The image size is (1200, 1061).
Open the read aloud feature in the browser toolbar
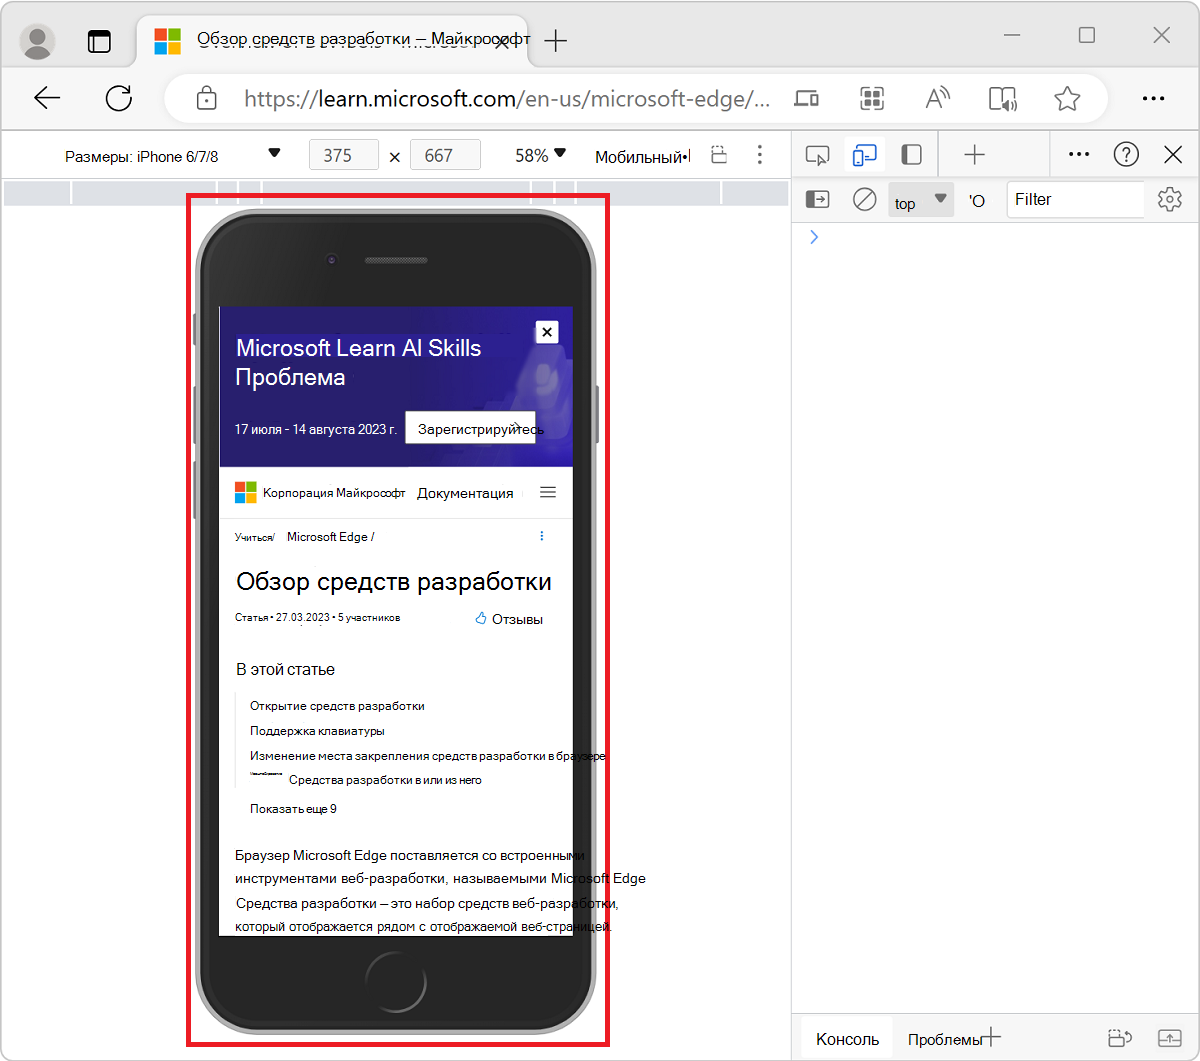pos(1003,98)
